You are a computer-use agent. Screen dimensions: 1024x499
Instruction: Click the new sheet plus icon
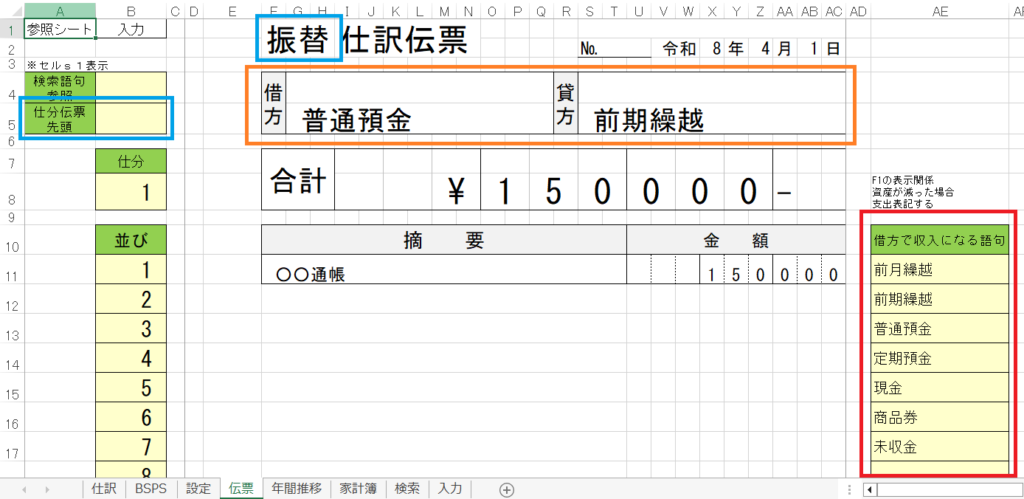tap(506, 489)
